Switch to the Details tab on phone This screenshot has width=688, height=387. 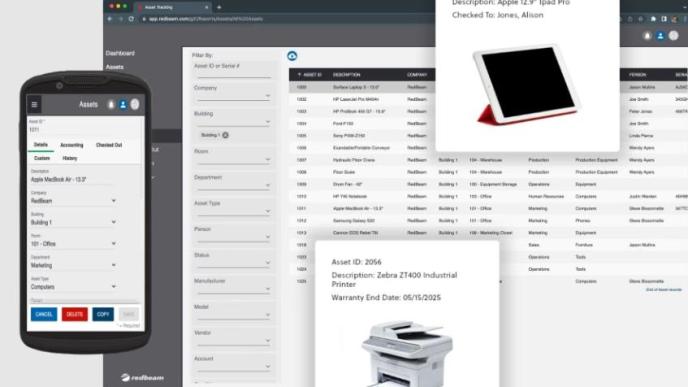[41, 145]
